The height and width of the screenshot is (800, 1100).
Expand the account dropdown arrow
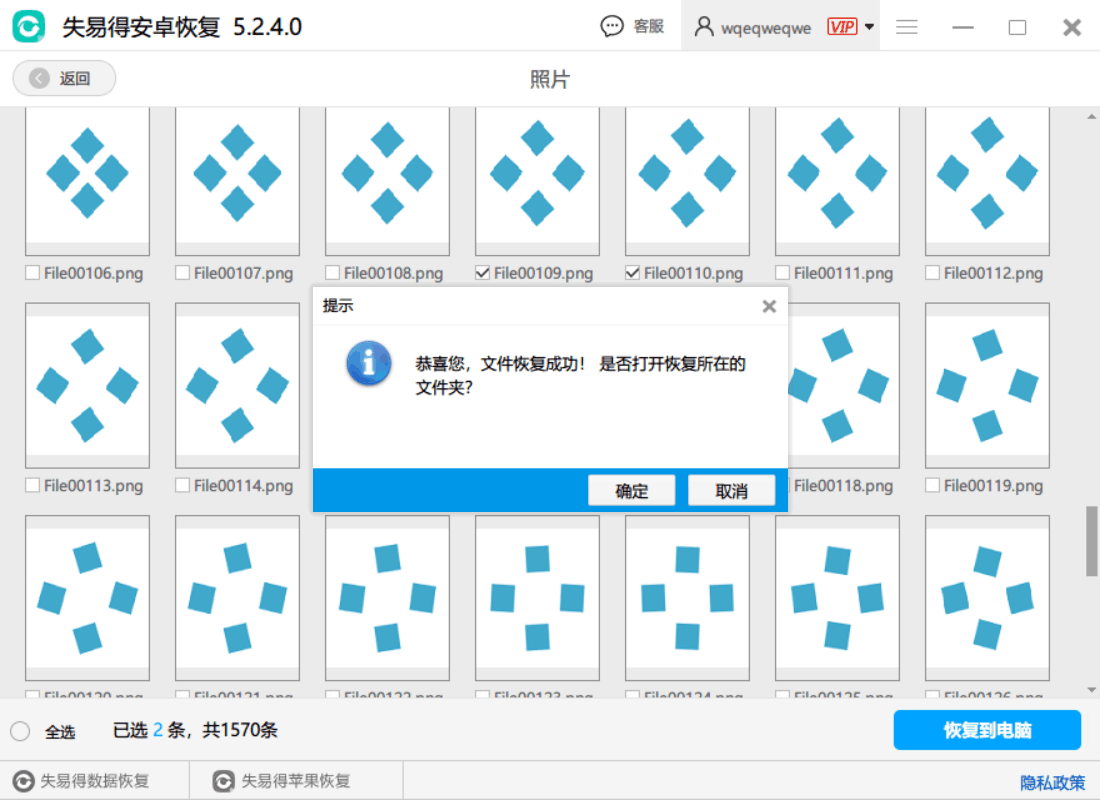click(x=869, y=27)
